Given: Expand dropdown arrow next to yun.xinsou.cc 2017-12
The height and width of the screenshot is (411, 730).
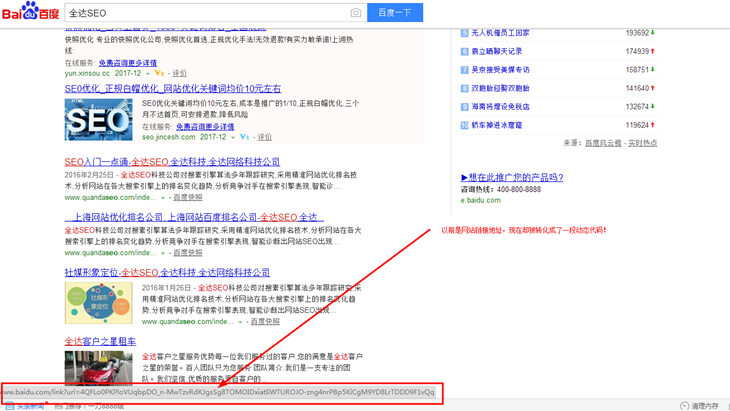Looking at the screenshot, I should coord(148,74).
